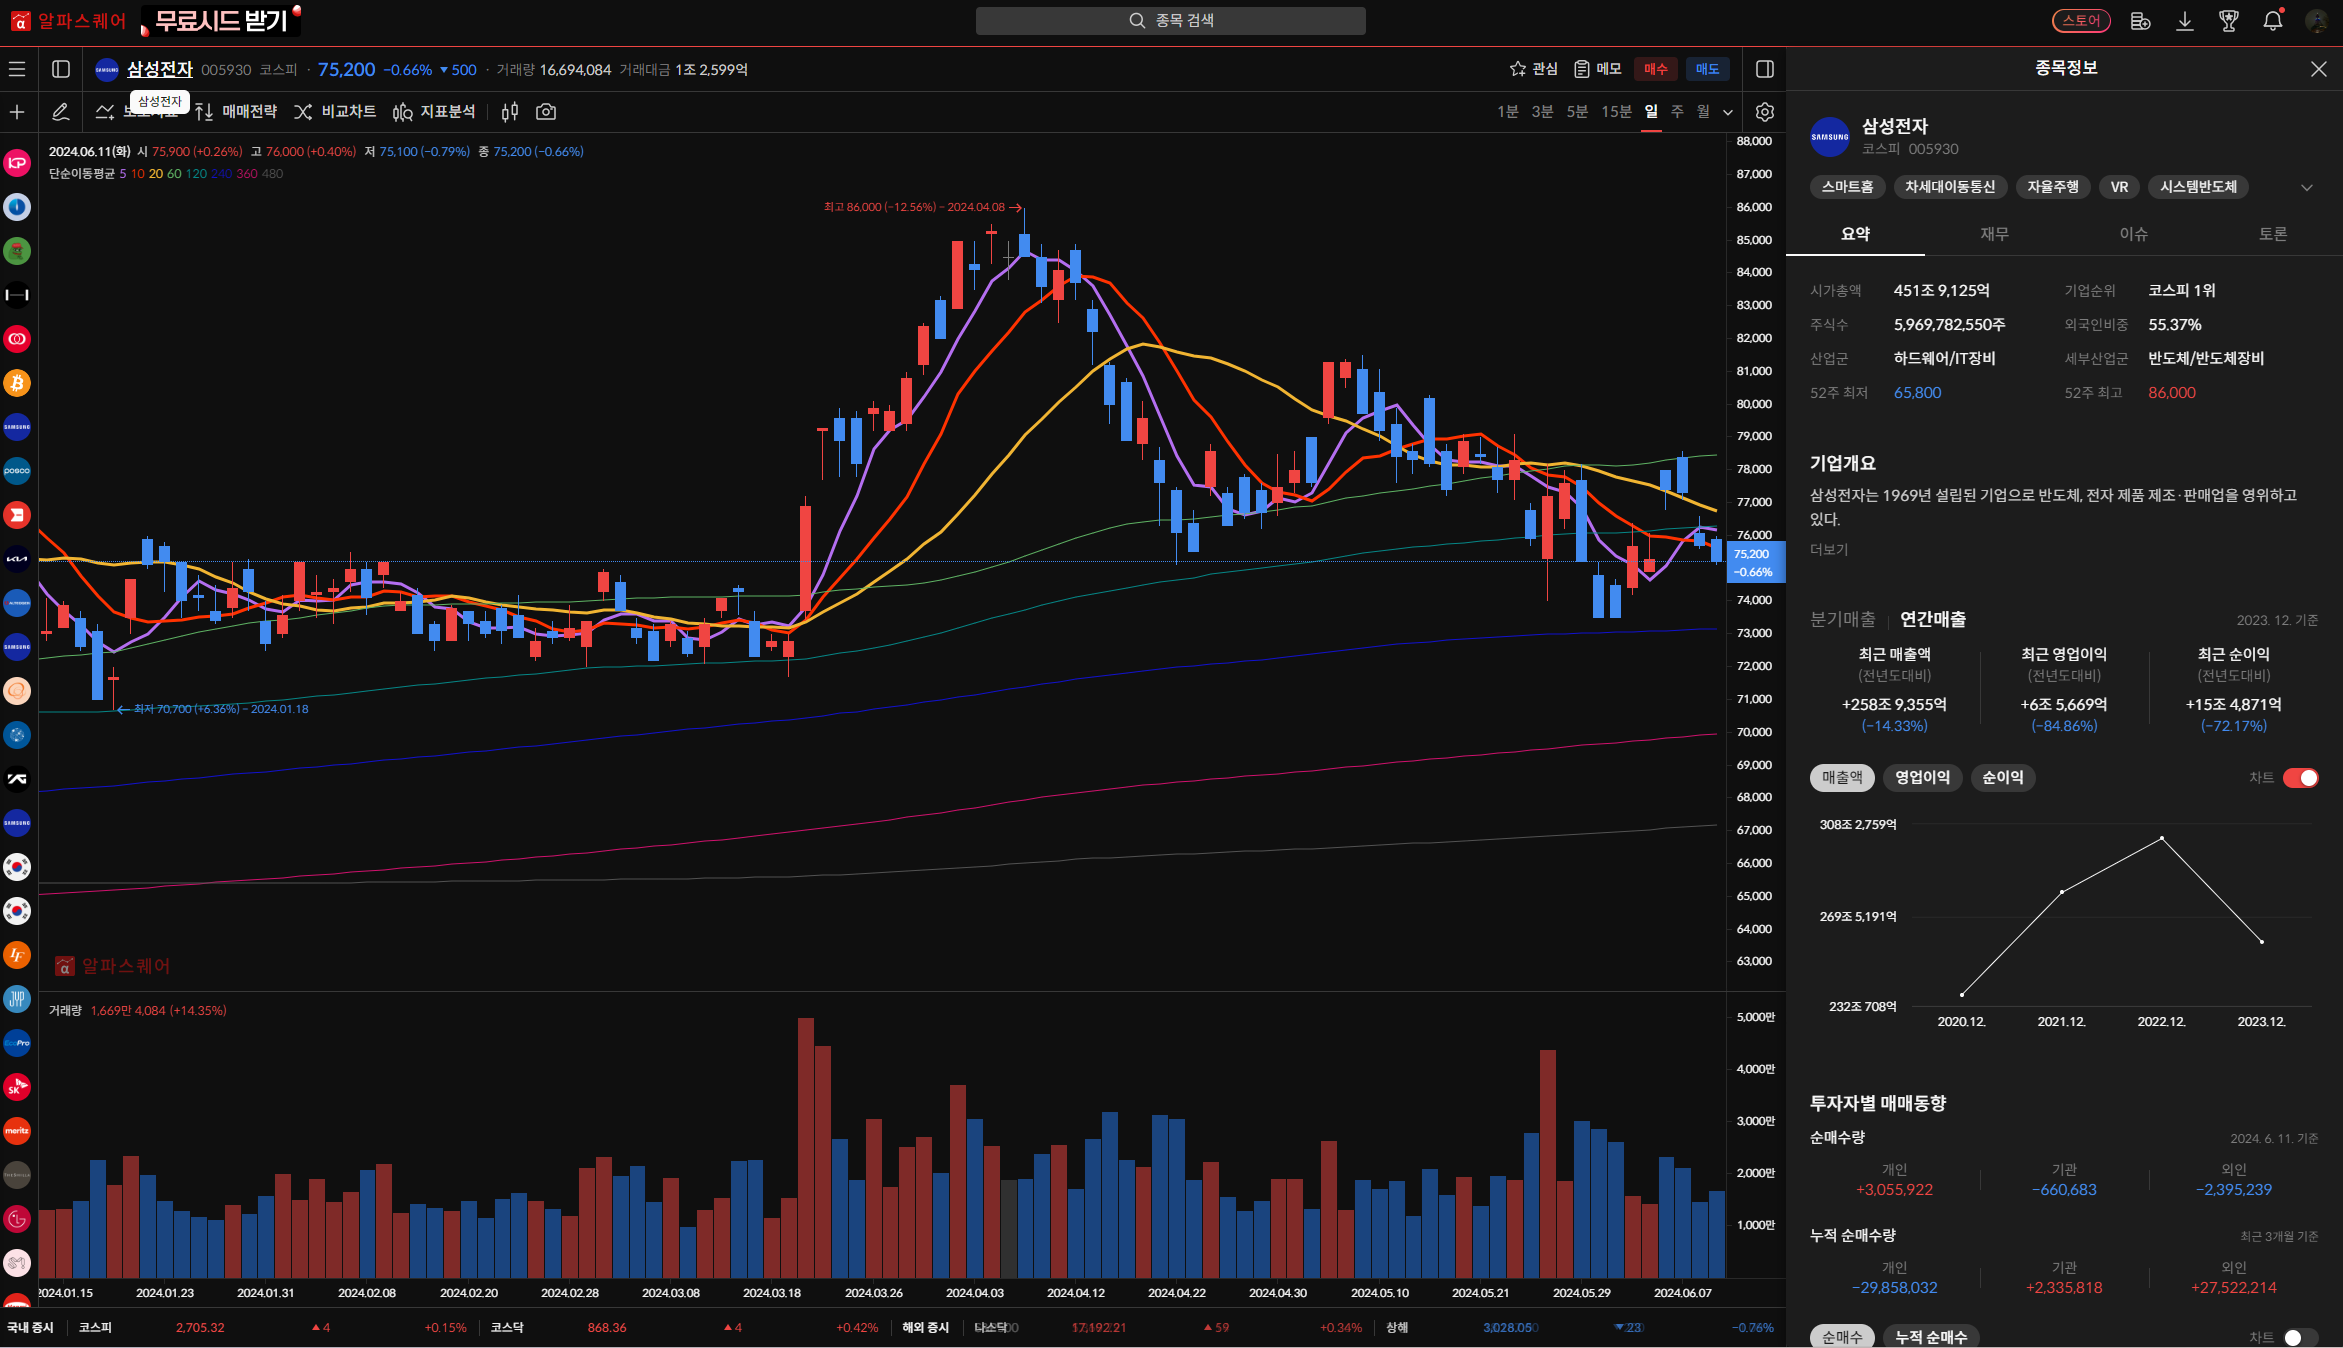
Task: Open 비교차트 compare chart tool
Action: [335, 112]
